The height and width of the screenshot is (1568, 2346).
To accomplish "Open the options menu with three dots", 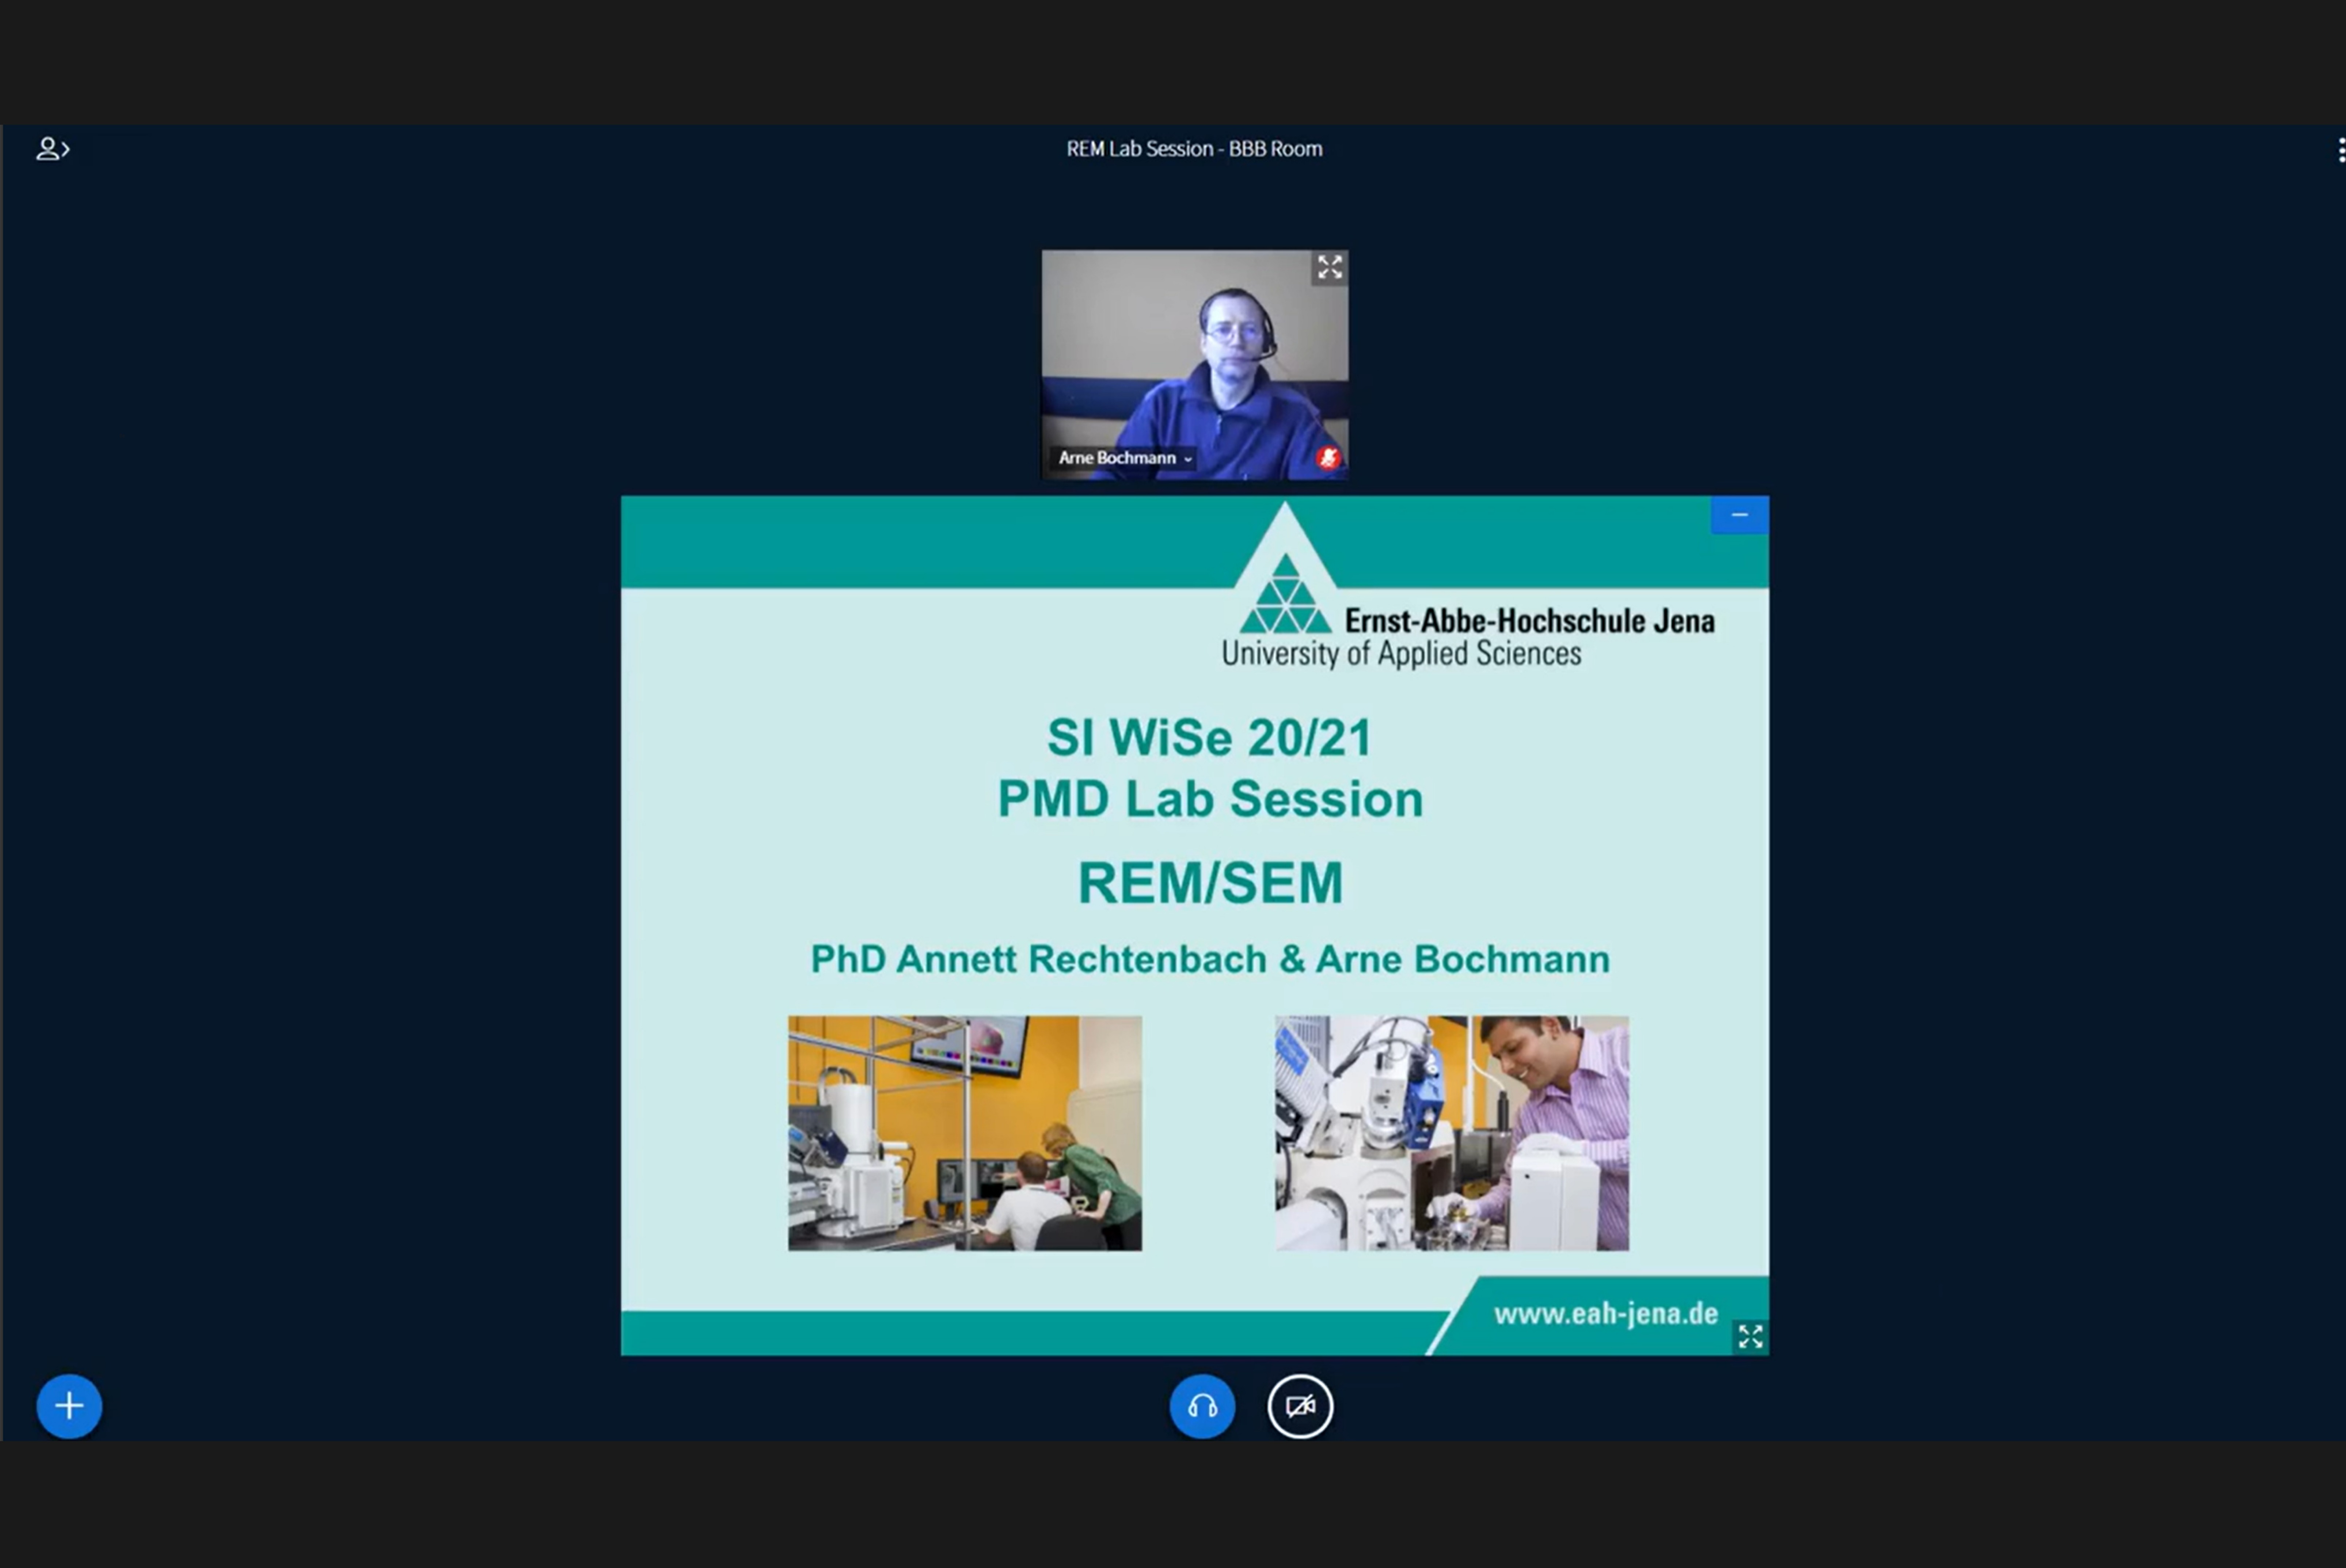I will 2340,150.
